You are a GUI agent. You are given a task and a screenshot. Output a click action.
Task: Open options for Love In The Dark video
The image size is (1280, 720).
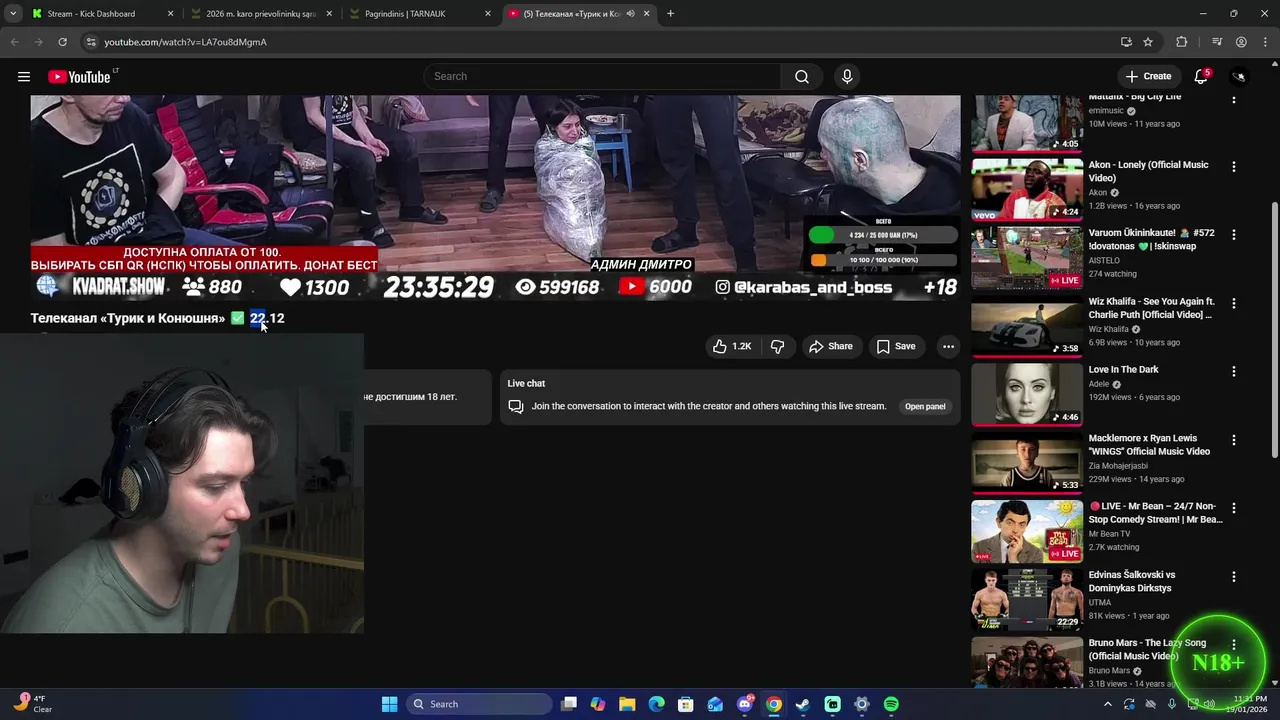[1233, 371]
